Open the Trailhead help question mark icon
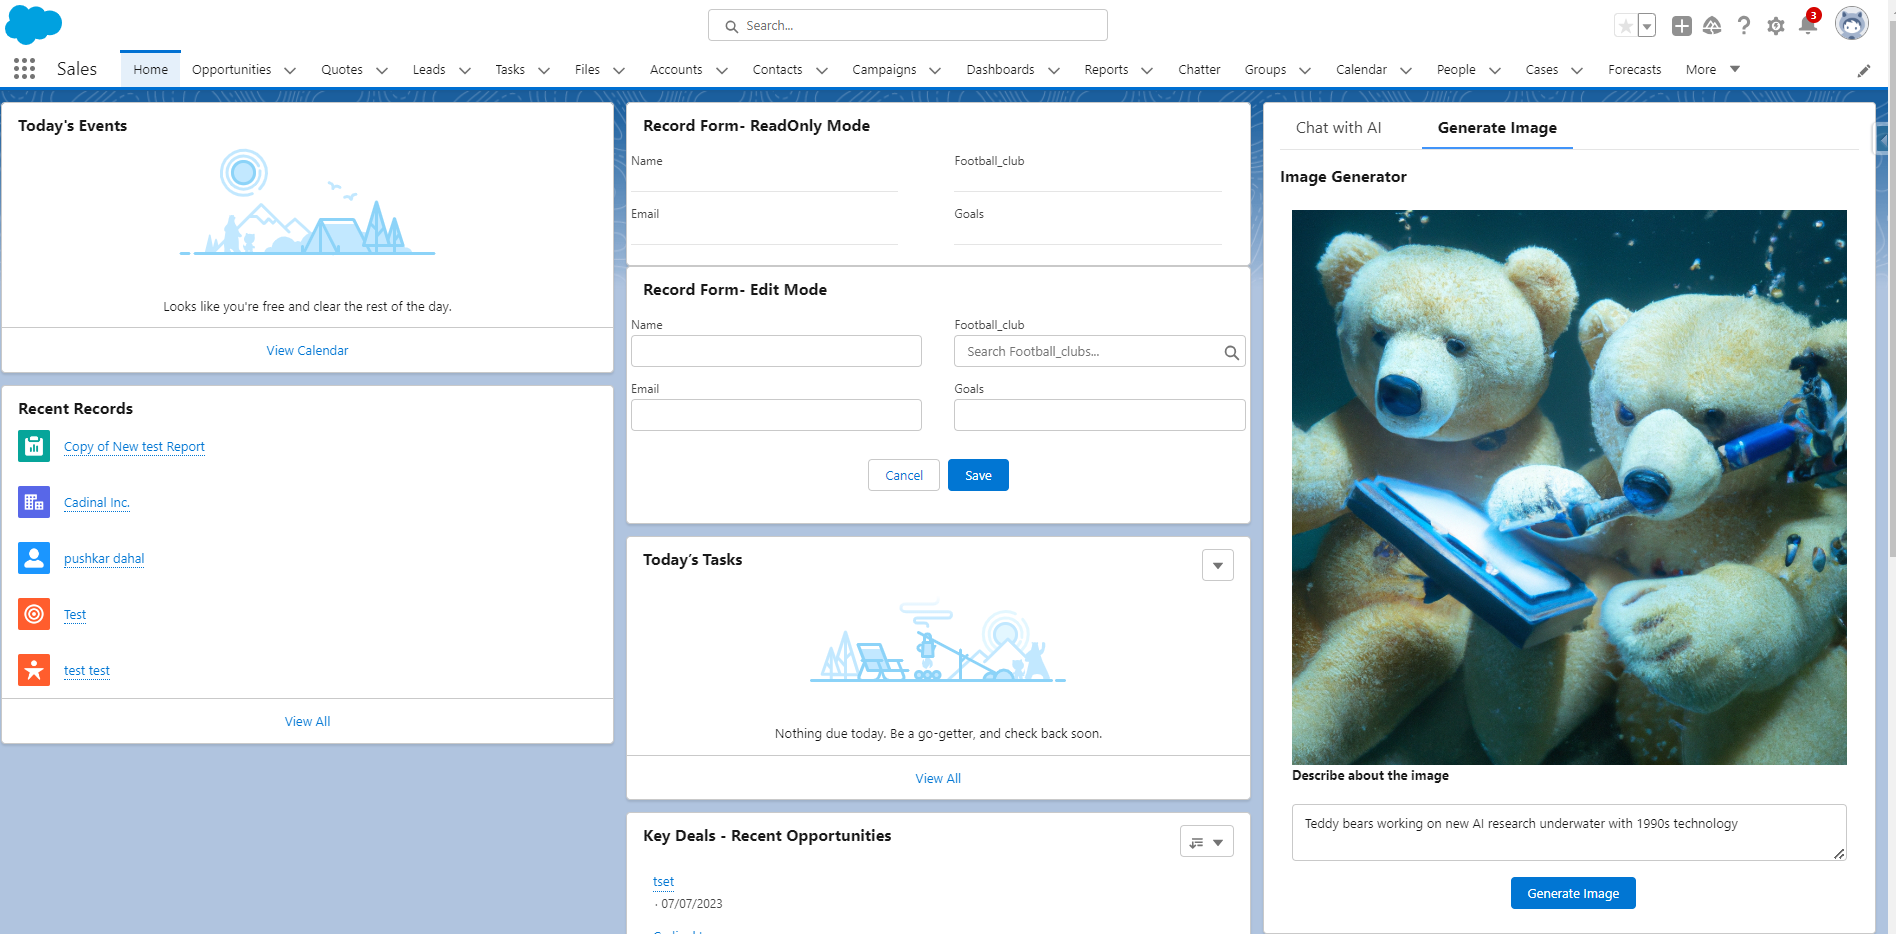The width and height of the screenshot is (1896, 934). pos(1744,26)
